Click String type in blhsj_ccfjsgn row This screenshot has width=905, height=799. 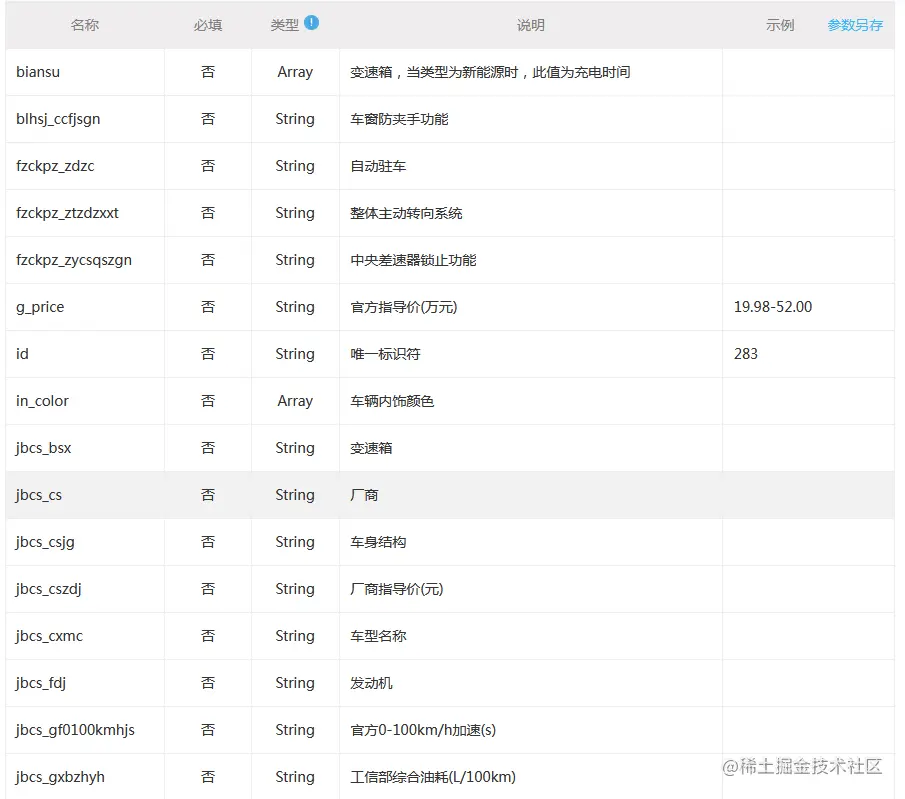tap(295, 119)
